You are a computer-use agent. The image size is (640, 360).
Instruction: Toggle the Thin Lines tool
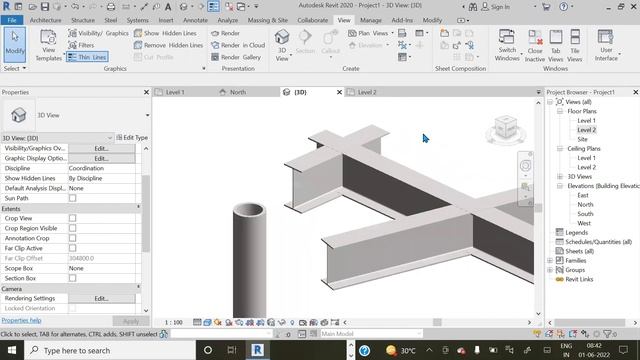pos(87,57)
